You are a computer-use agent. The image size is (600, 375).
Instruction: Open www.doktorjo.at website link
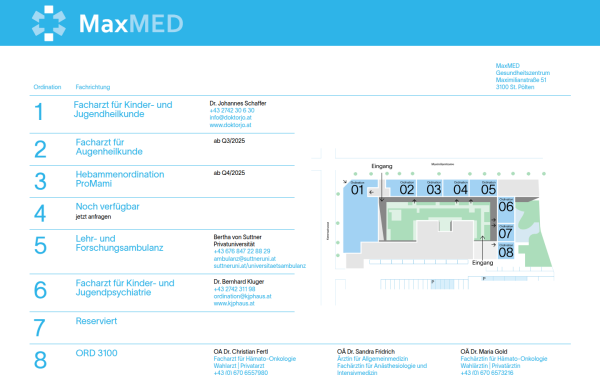(x=230, y=125)
